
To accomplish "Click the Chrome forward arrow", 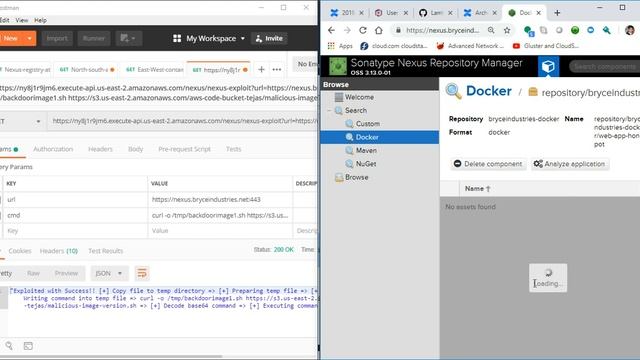I will (x=347, y=30).
